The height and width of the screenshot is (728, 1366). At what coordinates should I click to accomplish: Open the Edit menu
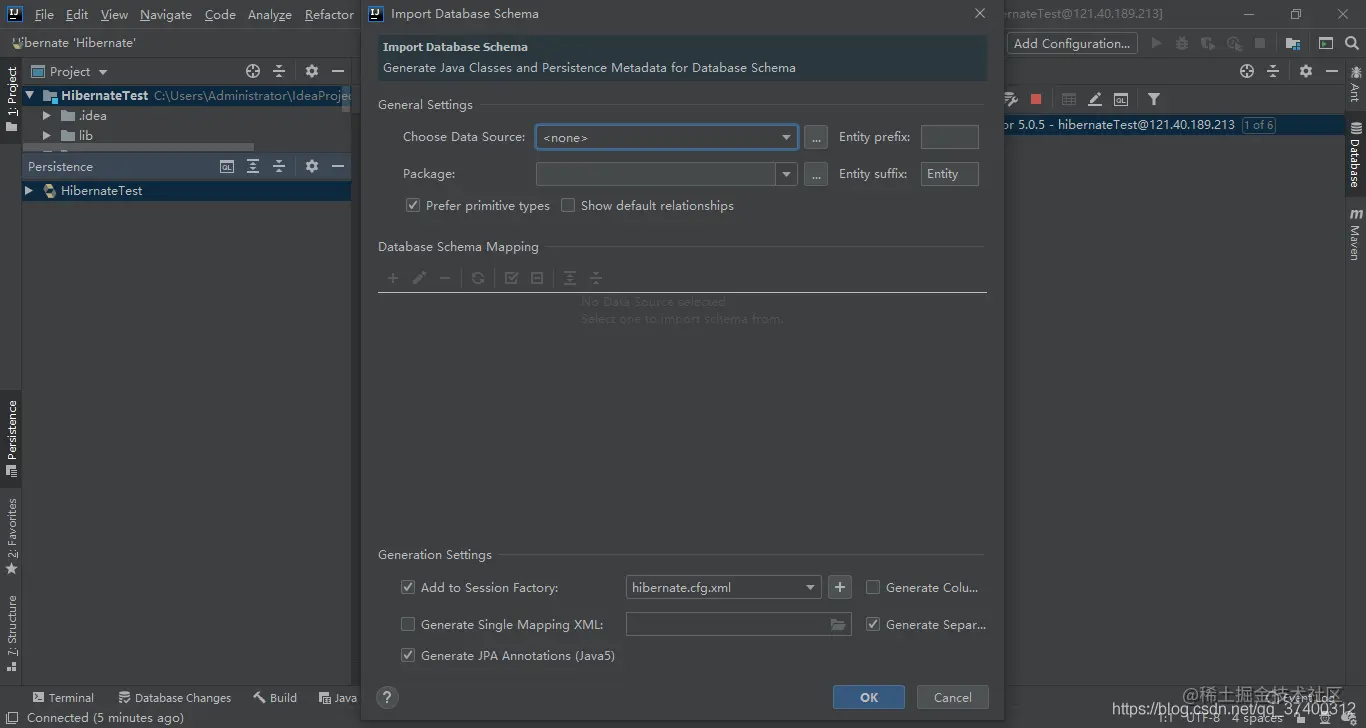point(77,14)
